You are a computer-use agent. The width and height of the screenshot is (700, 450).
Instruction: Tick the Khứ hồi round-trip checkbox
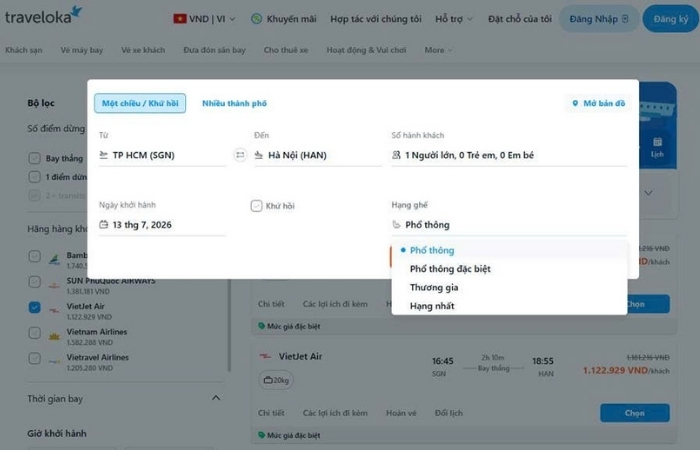(256, 206)
